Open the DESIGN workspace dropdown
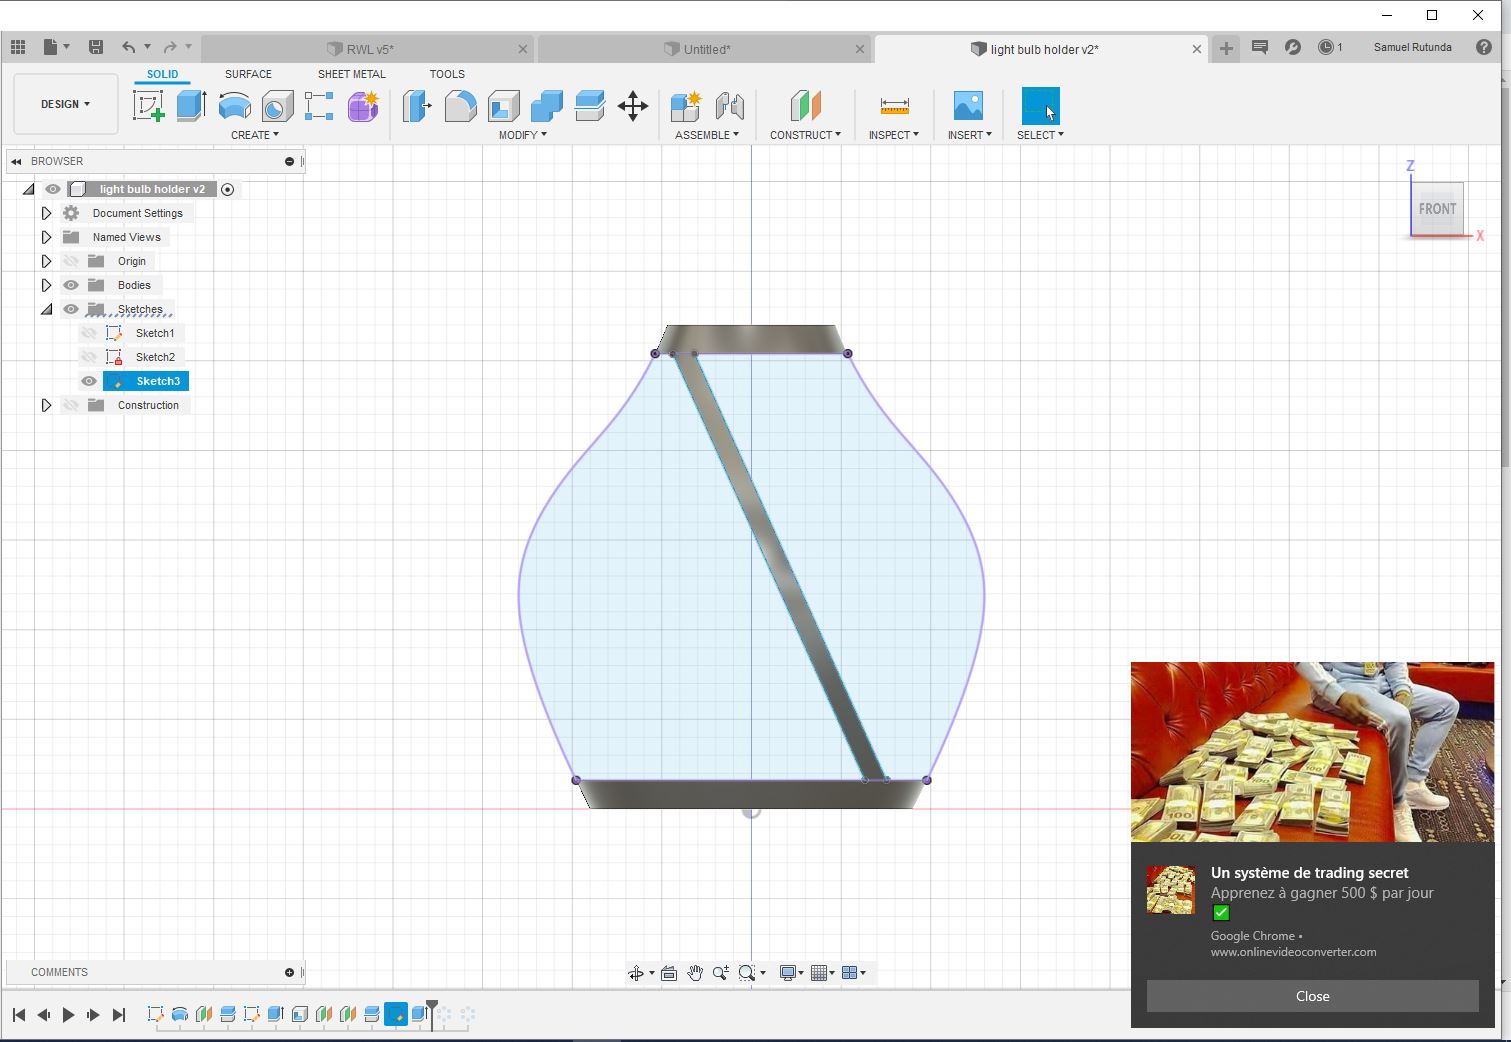Image resolution: width=1511 pixels, height=1042 pixels. coord(65,104)
